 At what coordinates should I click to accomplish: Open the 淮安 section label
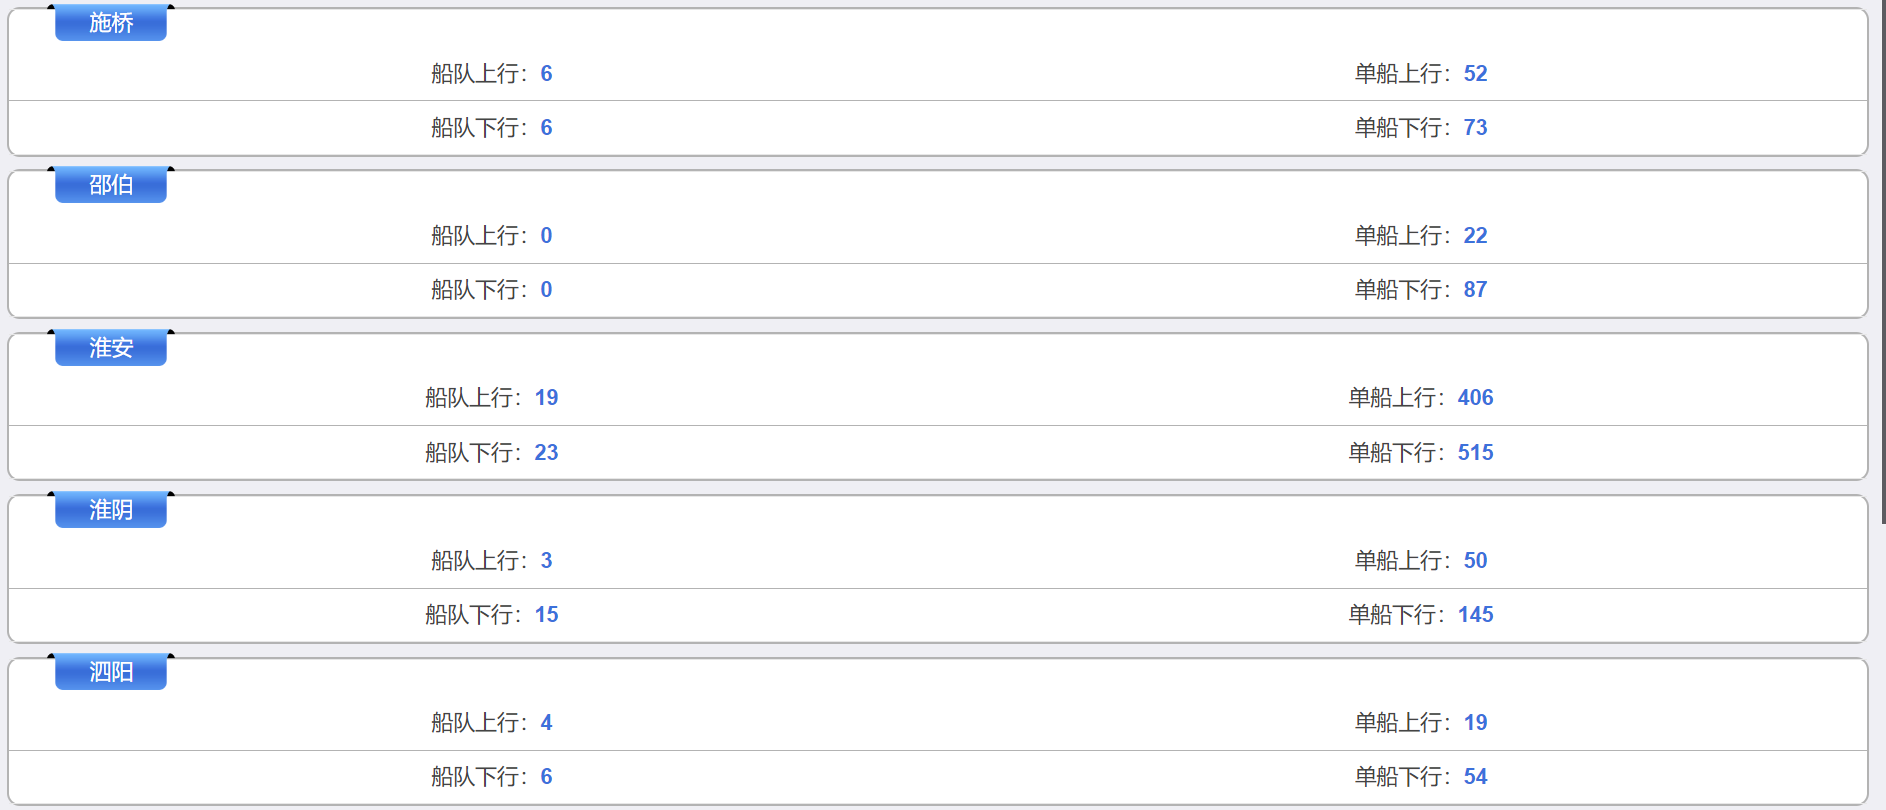point(111,348)
